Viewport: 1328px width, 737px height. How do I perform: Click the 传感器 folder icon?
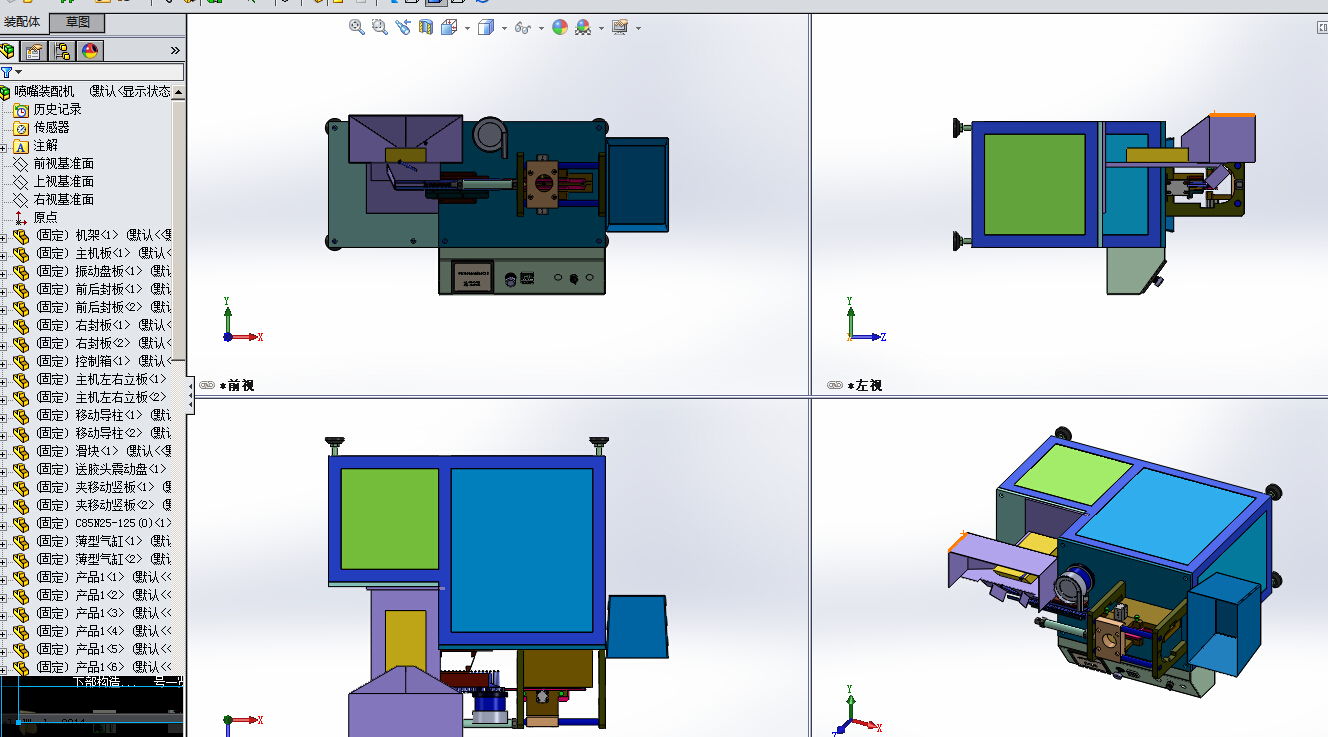click(21, 128)
